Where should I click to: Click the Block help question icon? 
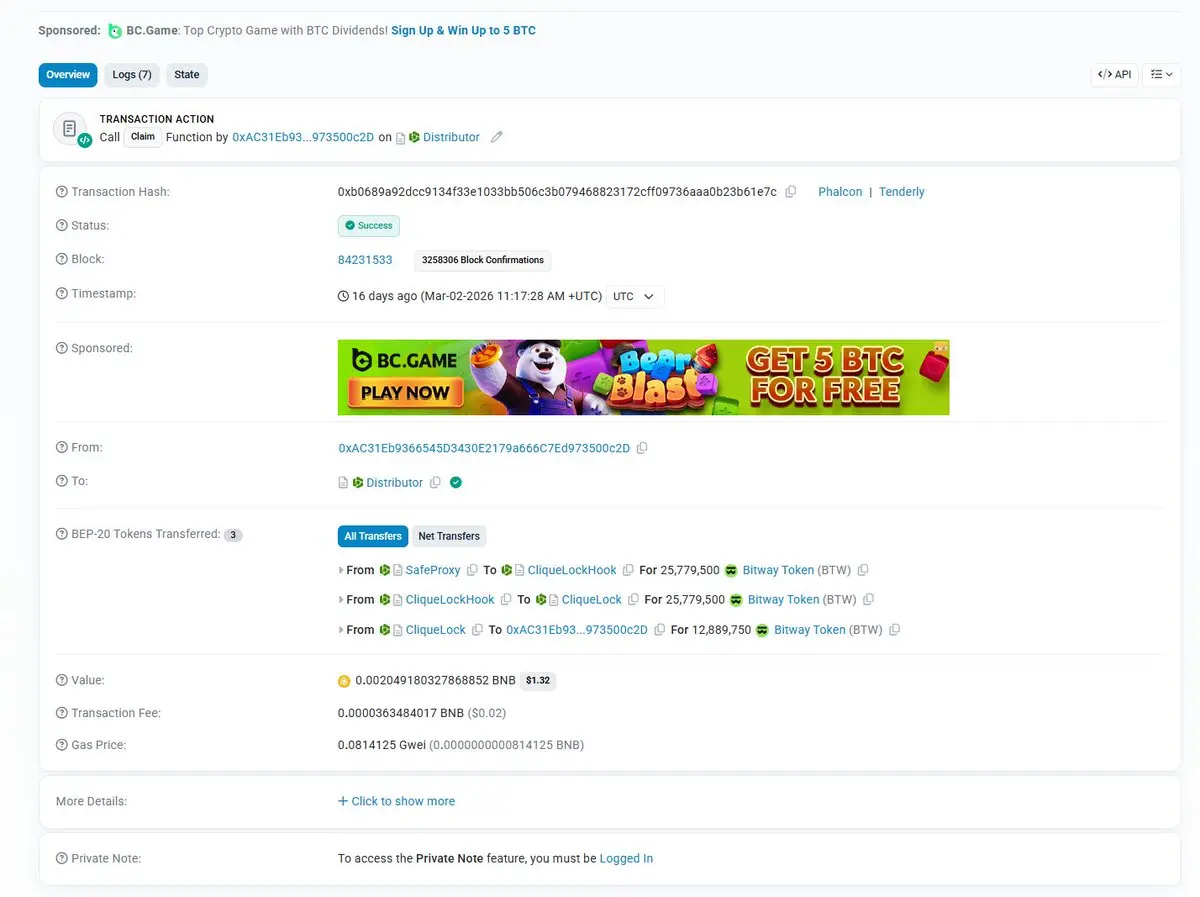pos(62,259)
